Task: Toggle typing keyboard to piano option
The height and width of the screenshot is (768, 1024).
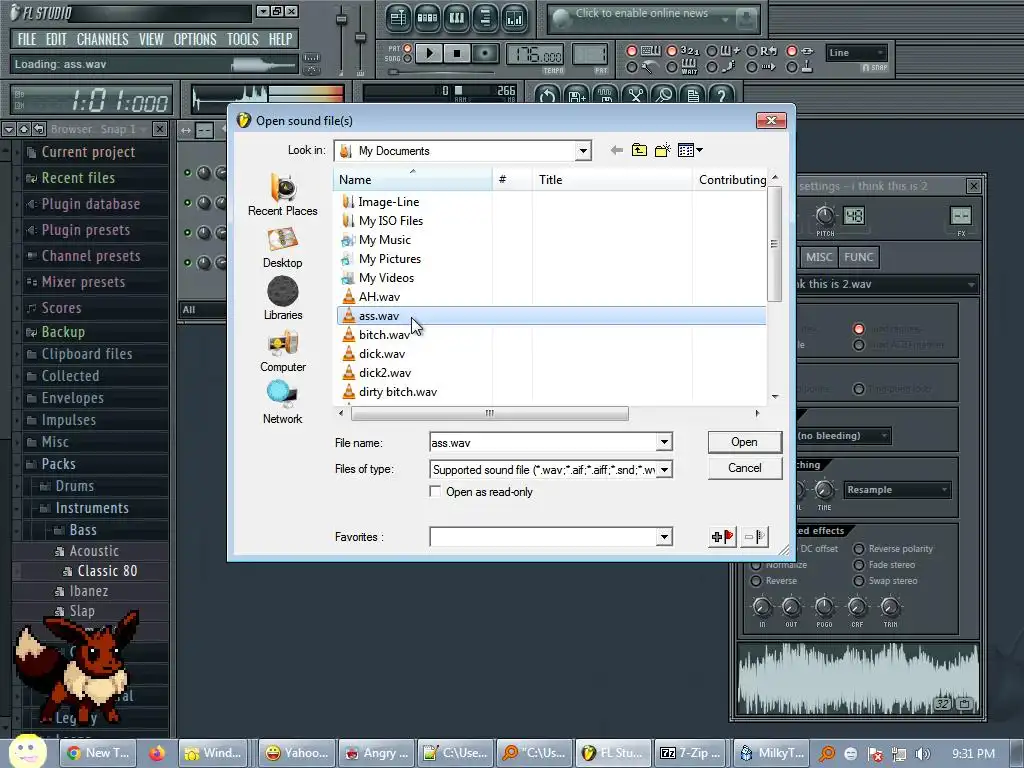Action: point(632,51)
